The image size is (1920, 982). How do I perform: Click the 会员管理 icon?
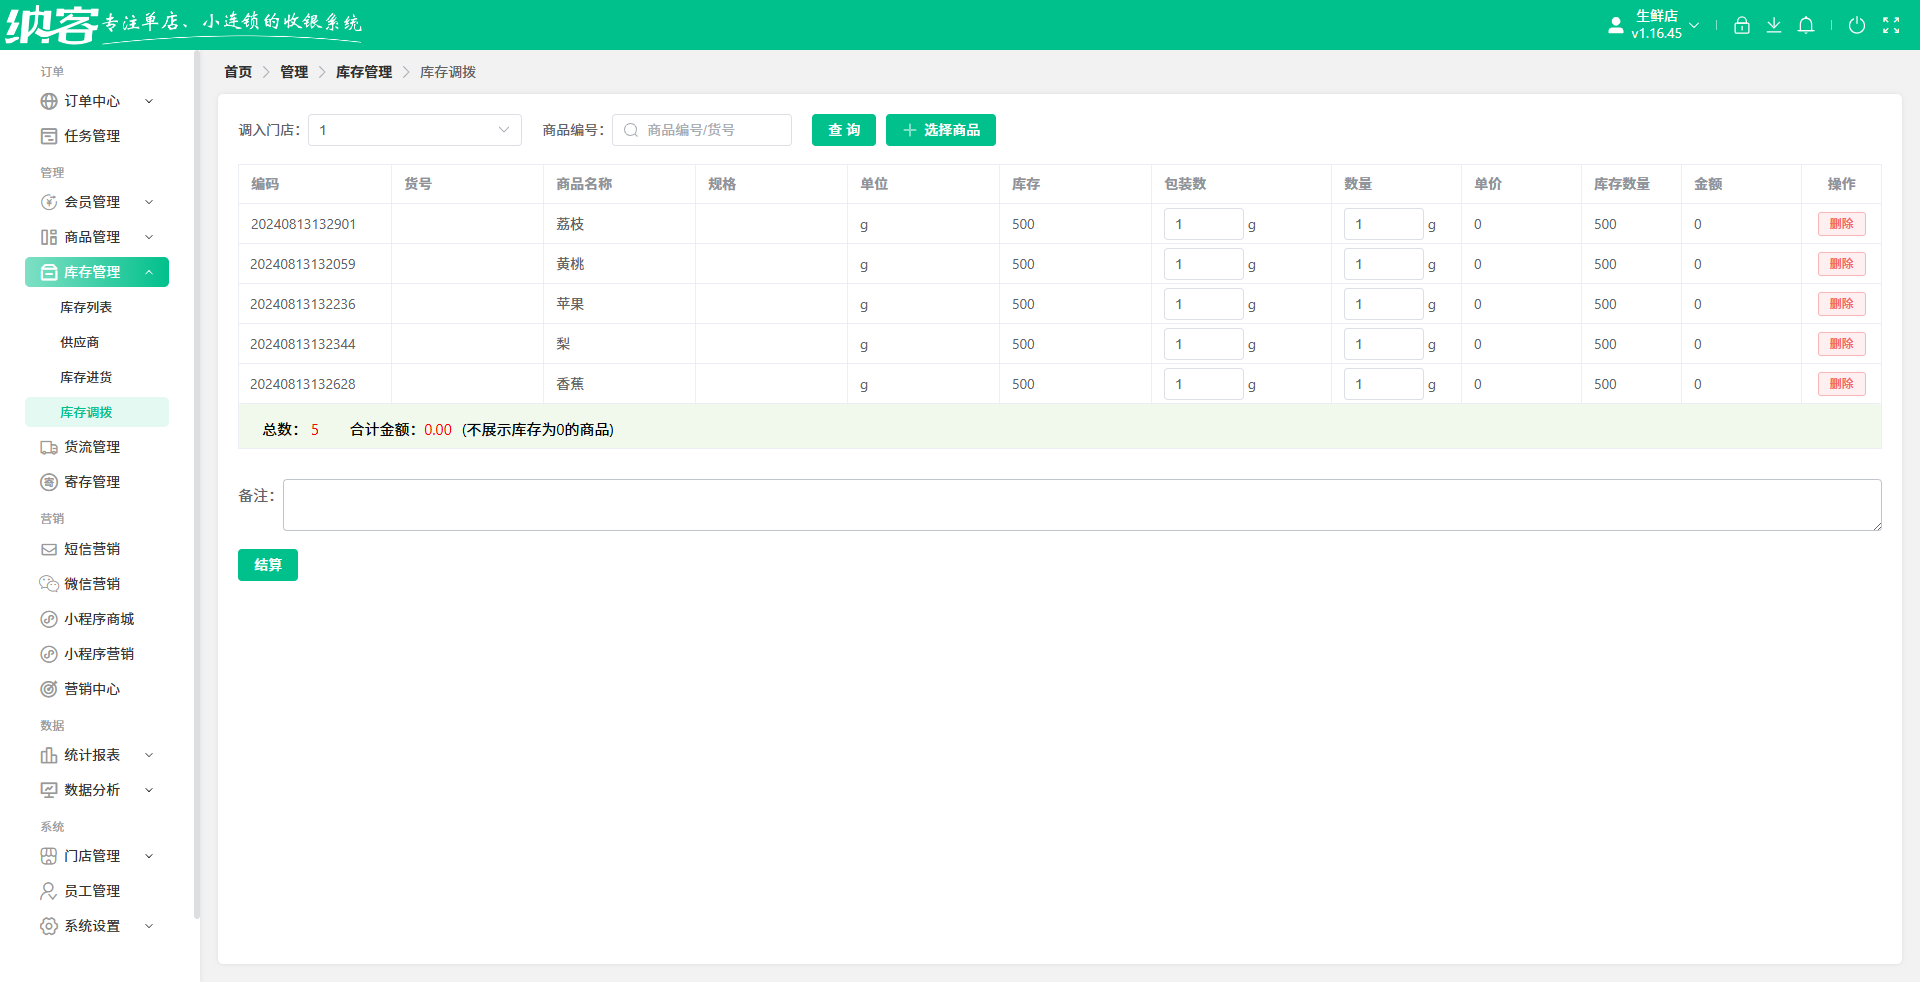click(x=49, y=202)
